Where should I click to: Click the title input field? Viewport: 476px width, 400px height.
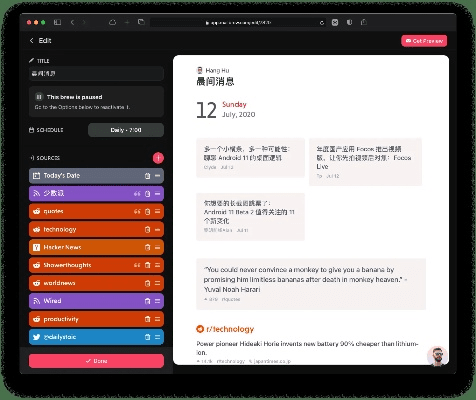pyautogui.click(x=96, y=73)
